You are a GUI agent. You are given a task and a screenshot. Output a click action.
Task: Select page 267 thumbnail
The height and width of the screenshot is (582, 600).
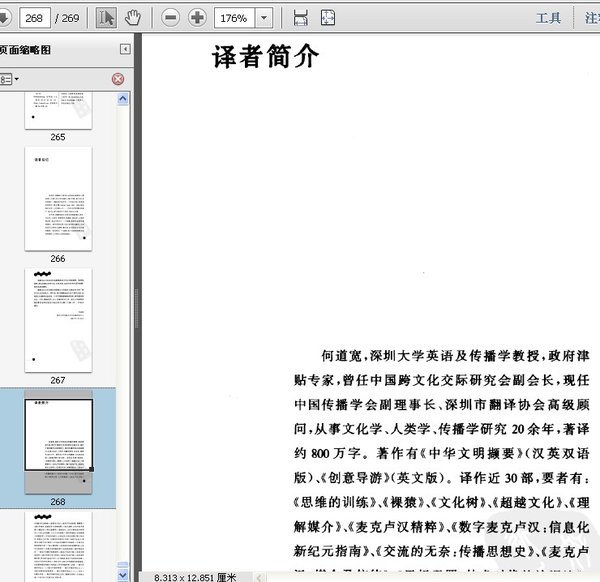click(x=58, y=319)
